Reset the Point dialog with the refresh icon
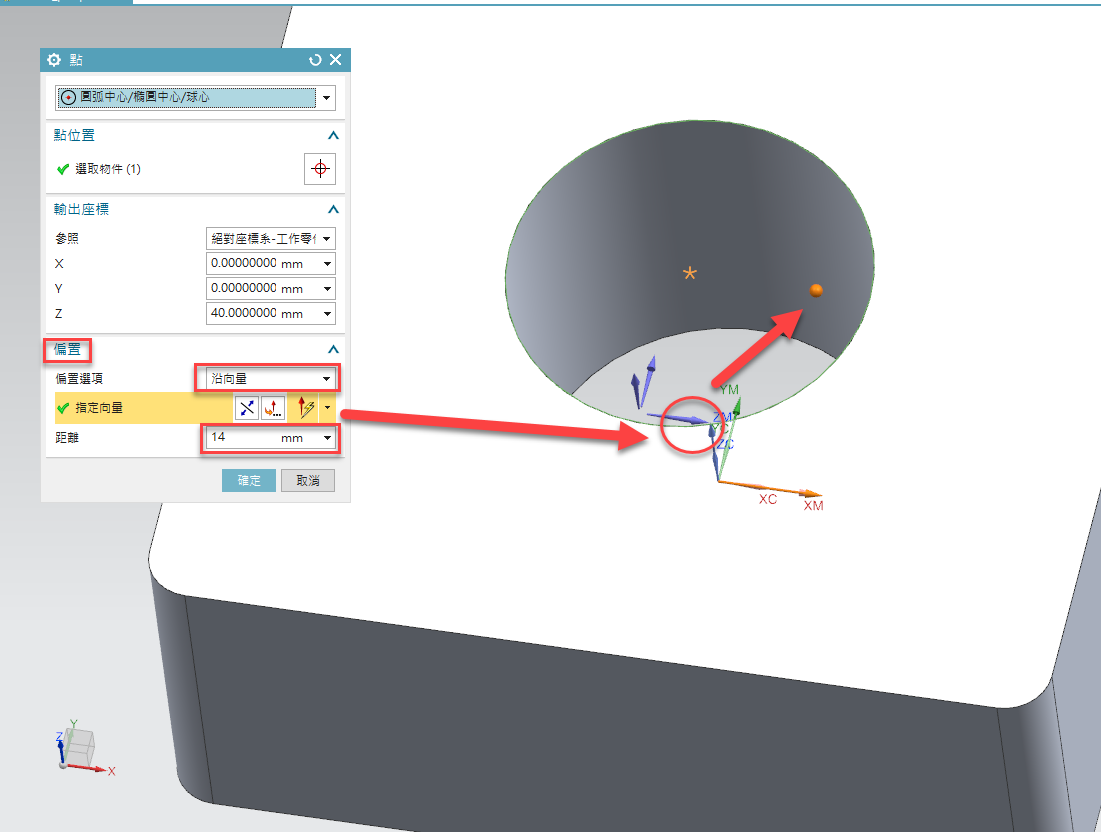This screenshot has height=832, width=1101. pos(316,60)
